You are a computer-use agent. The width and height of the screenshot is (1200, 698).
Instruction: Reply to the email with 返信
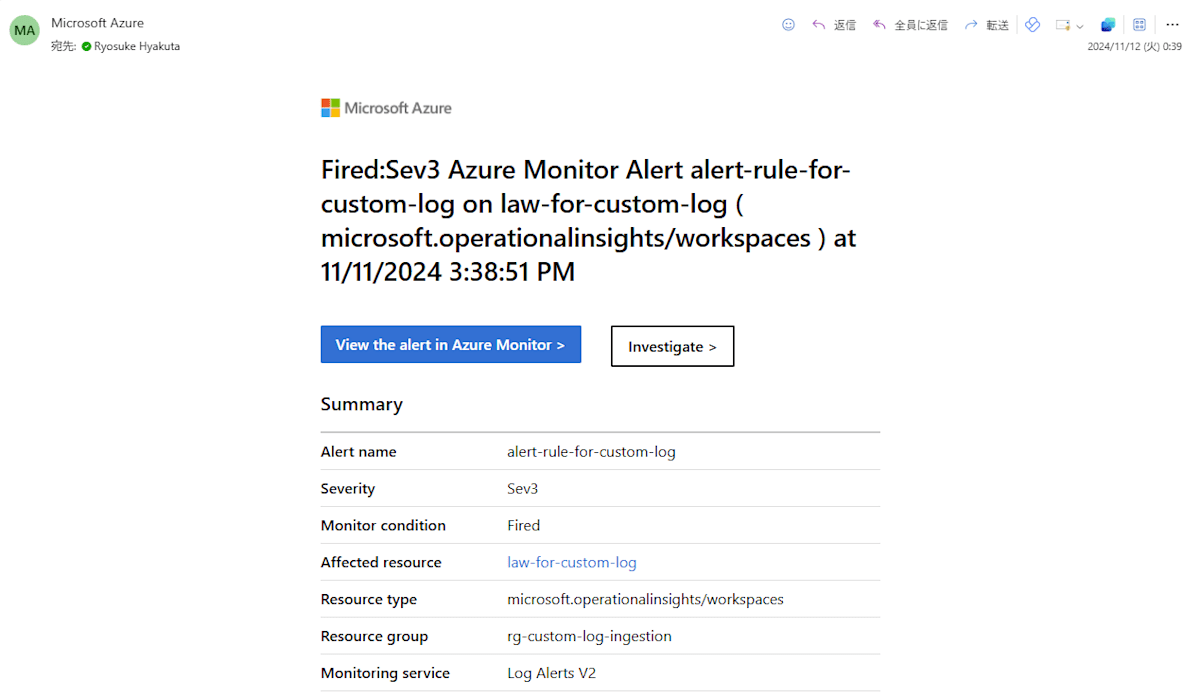click(833, 25)
